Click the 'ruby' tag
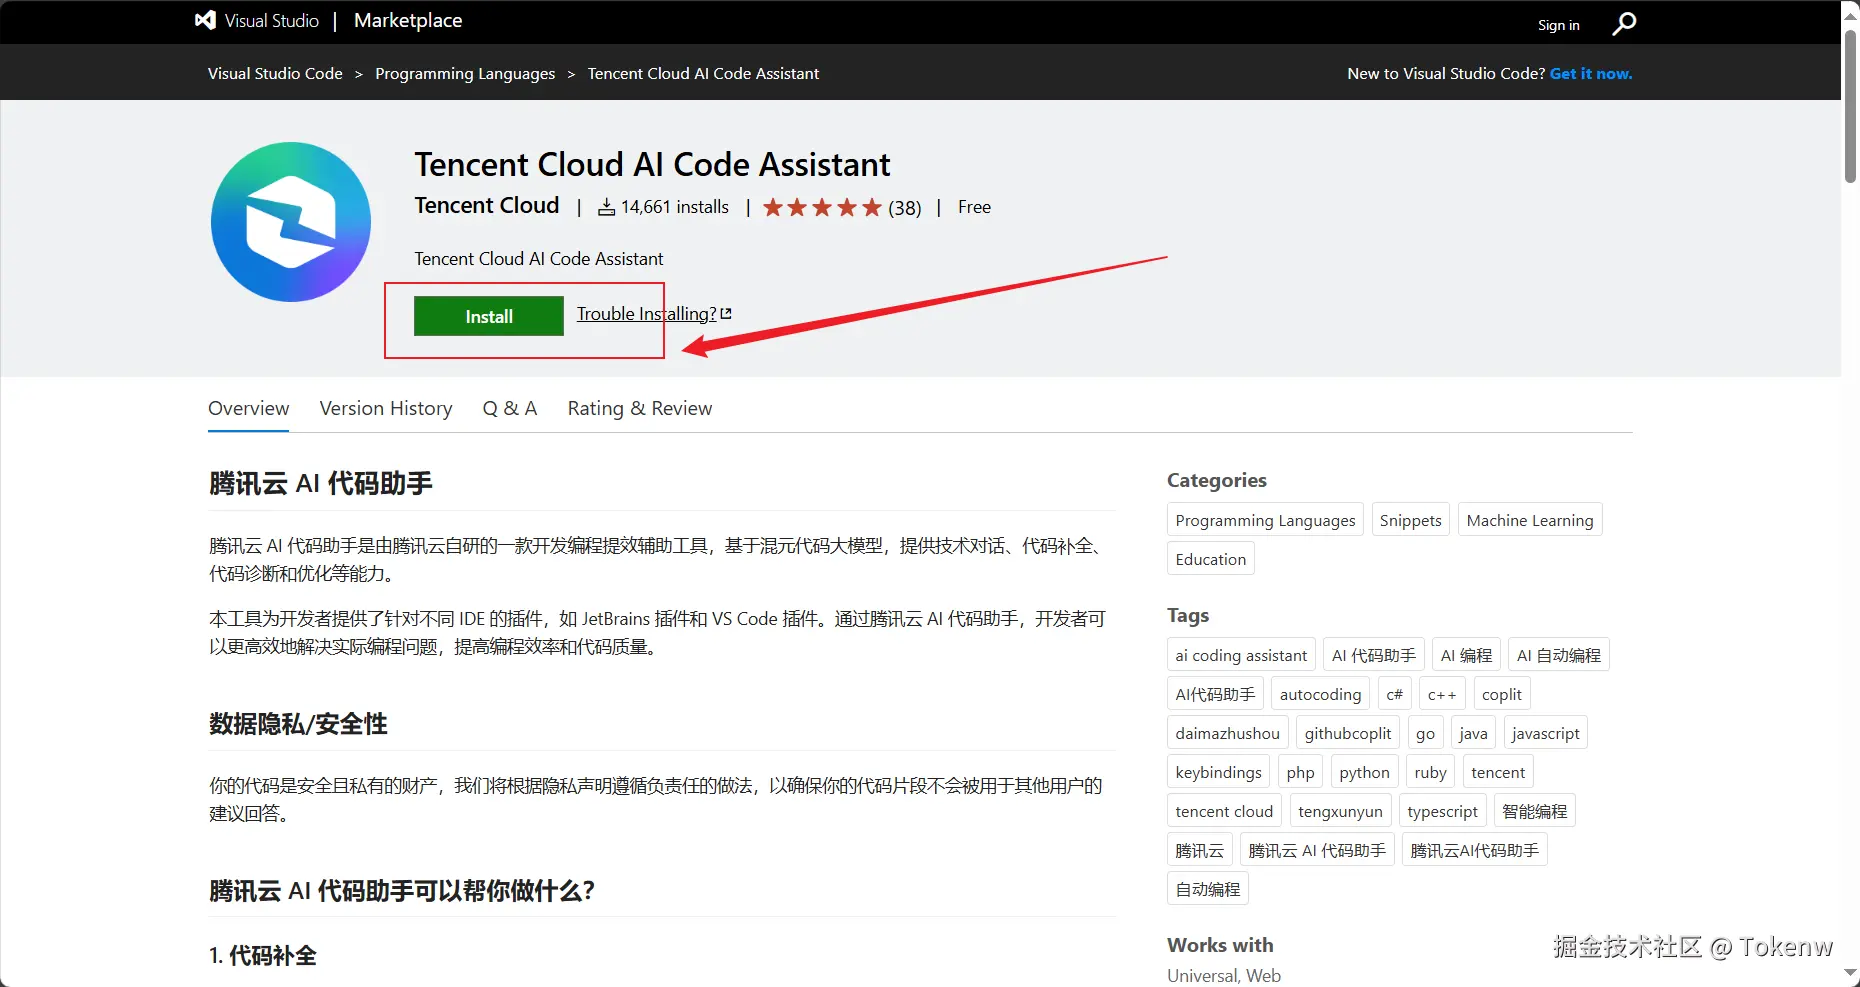The width and height of the screenshot is (1860, 987). point(1431,772)
